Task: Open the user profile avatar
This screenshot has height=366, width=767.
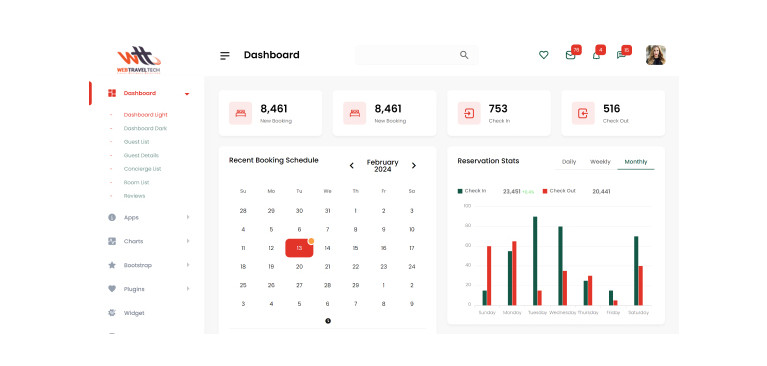Action: pos(655,55)
